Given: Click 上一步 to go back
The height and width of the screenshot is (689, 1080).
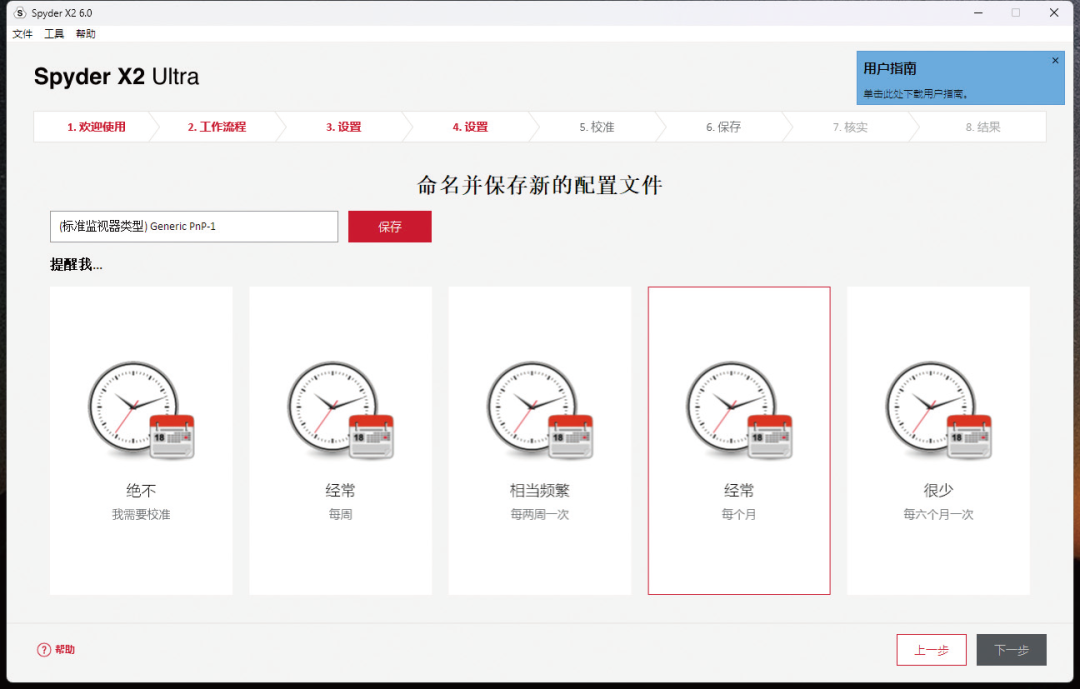Looking at the screenshot, I should pyautogui.click(x=931, y=650).
